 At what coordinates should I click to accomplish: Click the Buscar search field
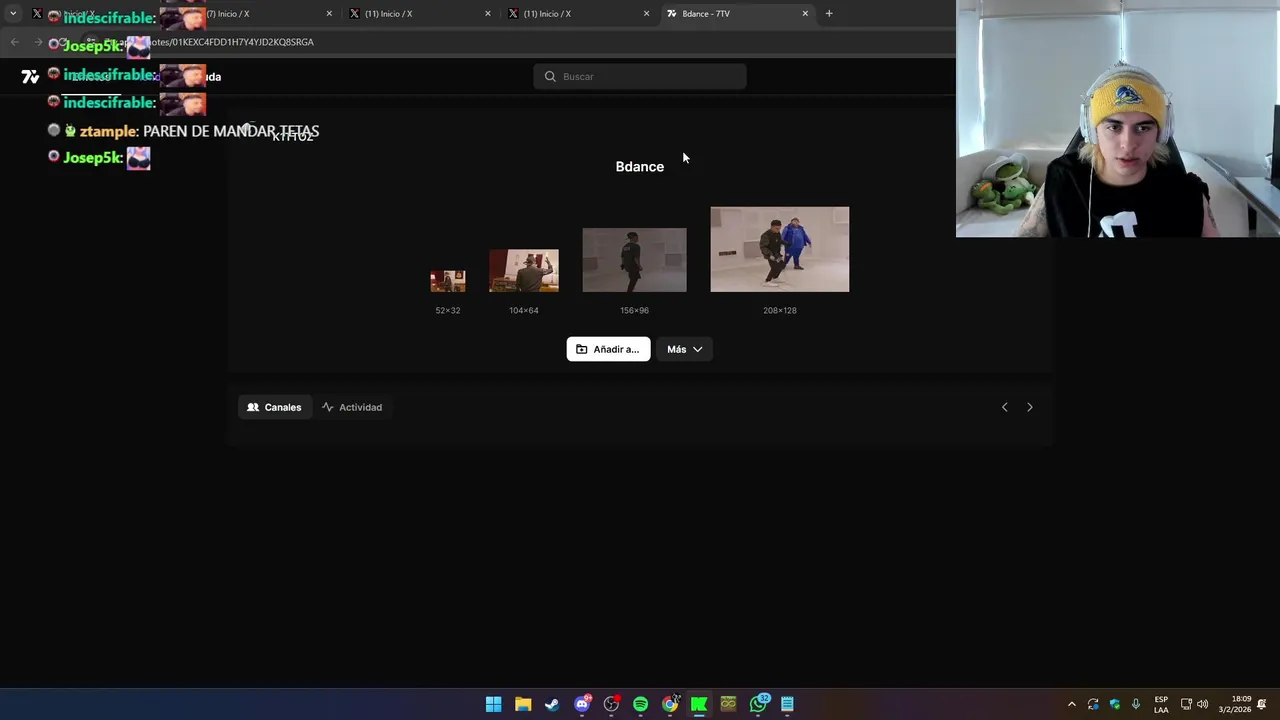(x=640, y=77)
